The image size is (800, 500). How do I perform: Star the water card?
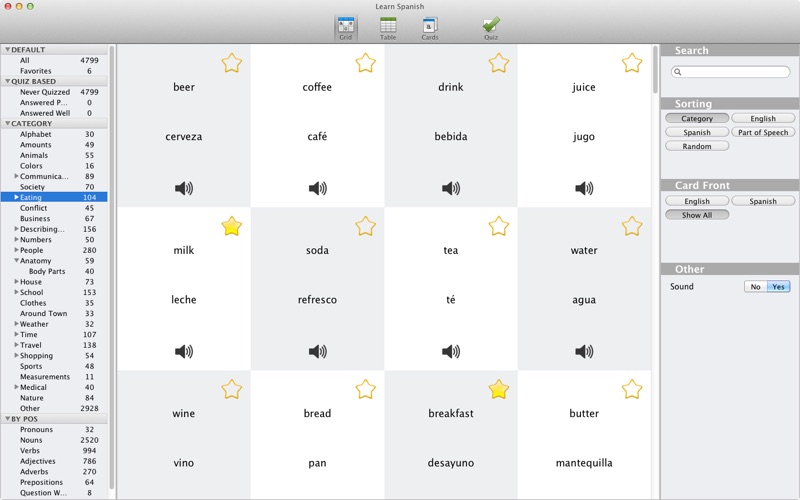click(632, 226)
